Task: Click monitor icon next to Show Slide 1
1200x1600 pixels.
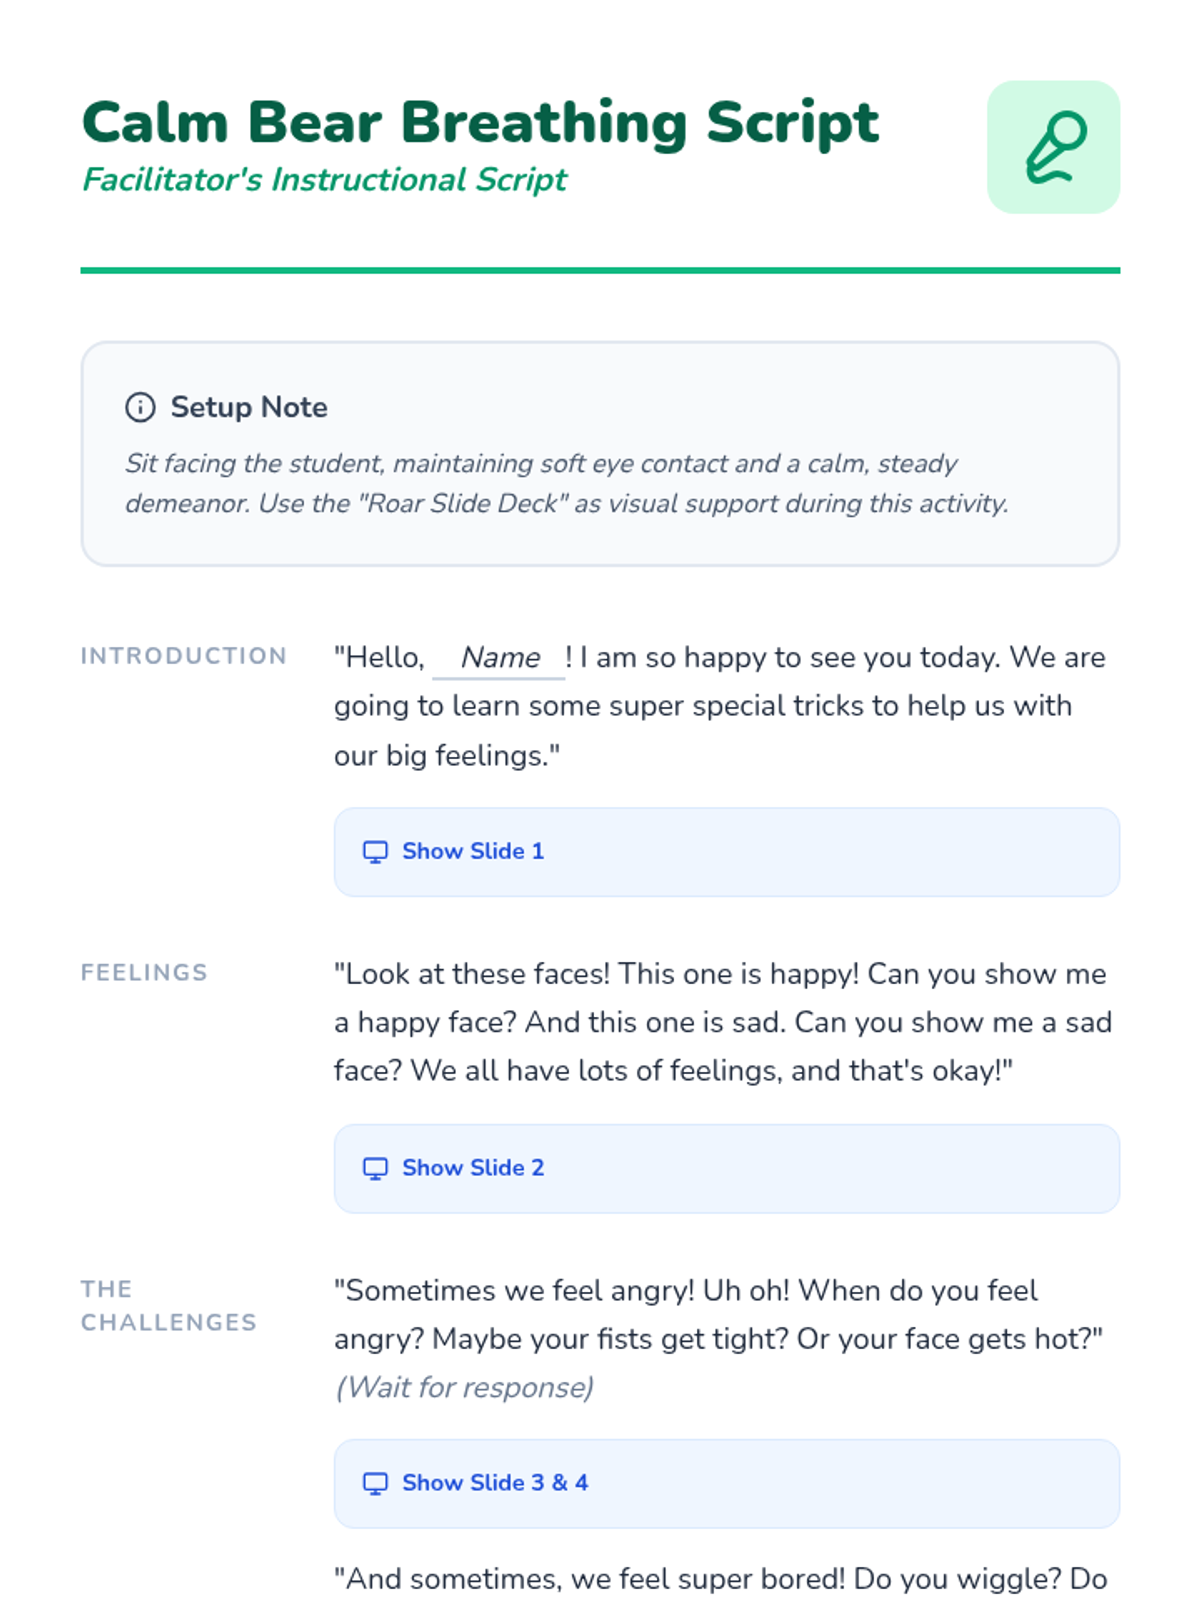Action: click(x=375, y=852)
